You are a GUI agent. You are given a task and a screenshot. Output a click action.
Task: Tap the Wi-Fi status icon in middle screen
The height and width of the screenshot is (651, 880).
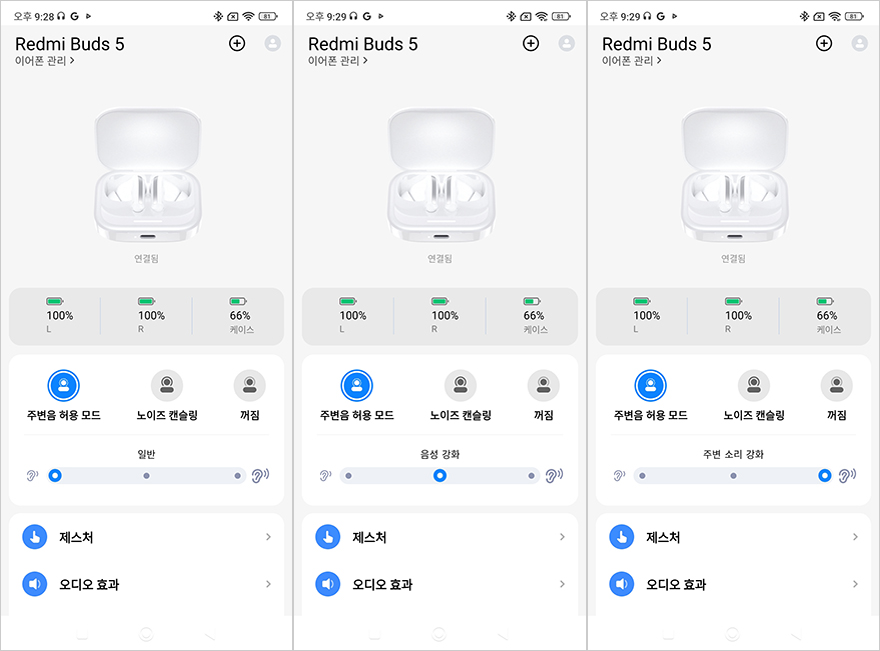(542, 16)
